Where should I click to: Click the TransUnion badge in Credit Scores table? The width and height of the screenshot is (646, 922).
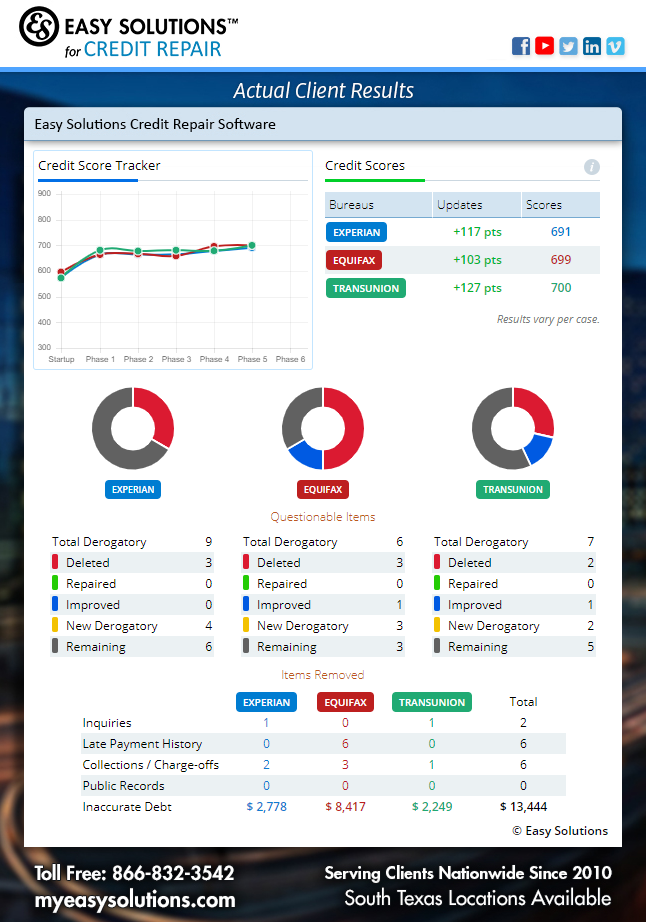(x=366, y=288)
